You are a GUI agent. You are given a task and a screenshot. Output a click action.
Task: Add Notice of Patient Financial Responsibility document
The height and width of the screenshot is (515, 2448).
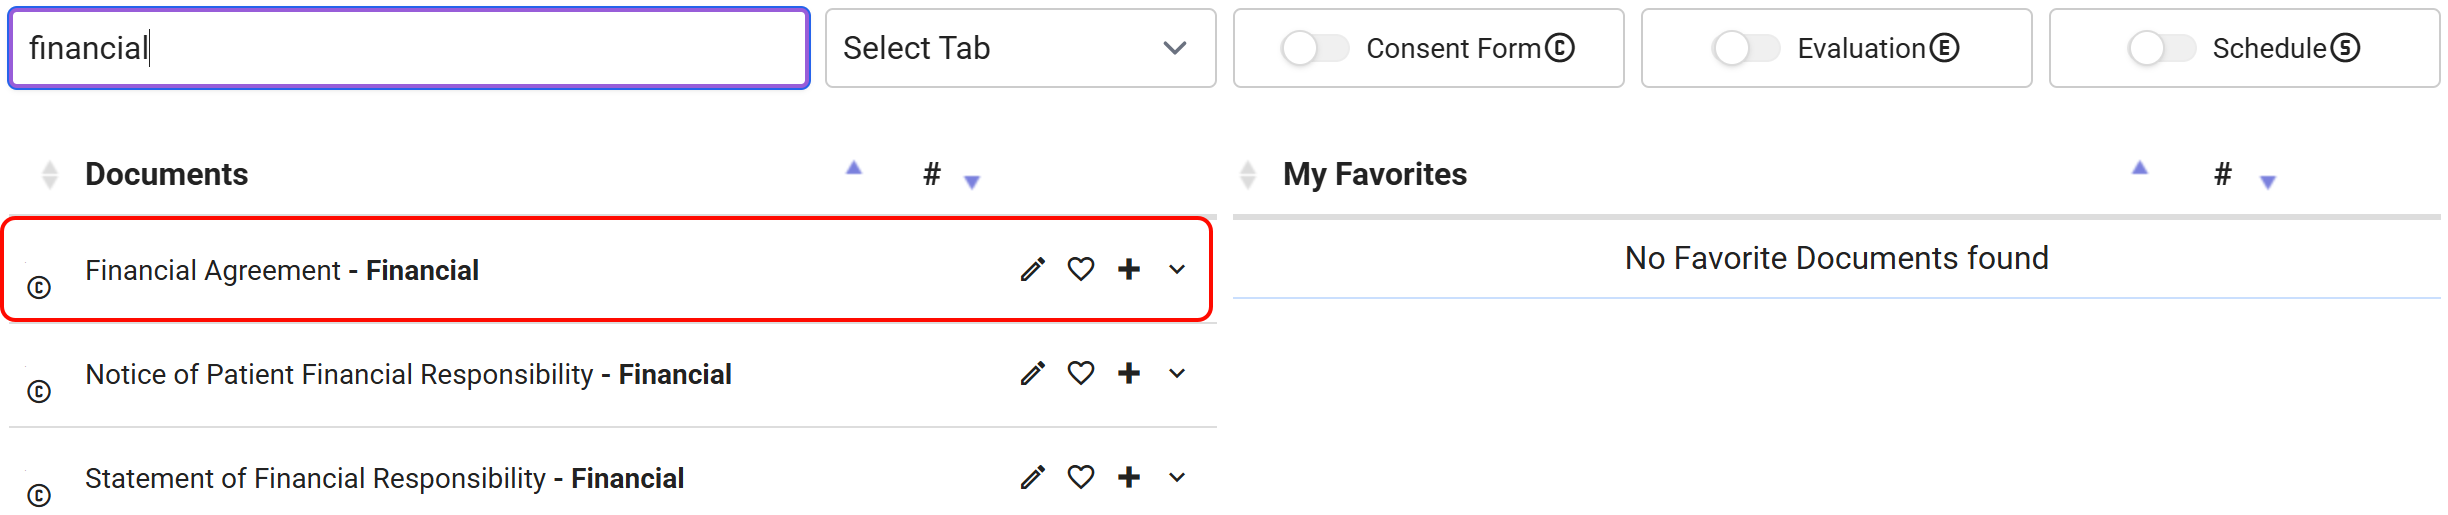click(1129, 373)
